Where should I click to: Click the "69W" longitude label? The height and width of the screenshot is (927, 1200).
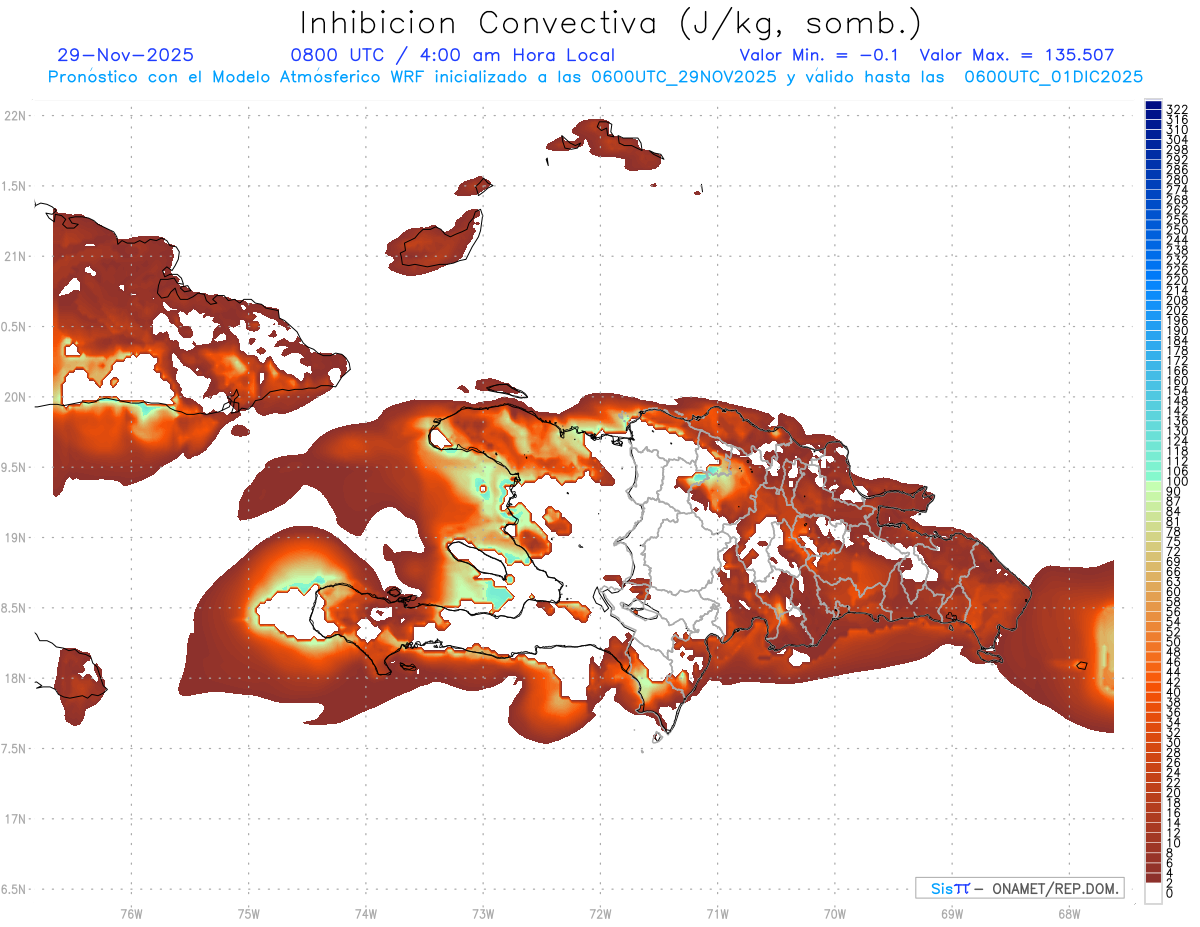point(951,913)
